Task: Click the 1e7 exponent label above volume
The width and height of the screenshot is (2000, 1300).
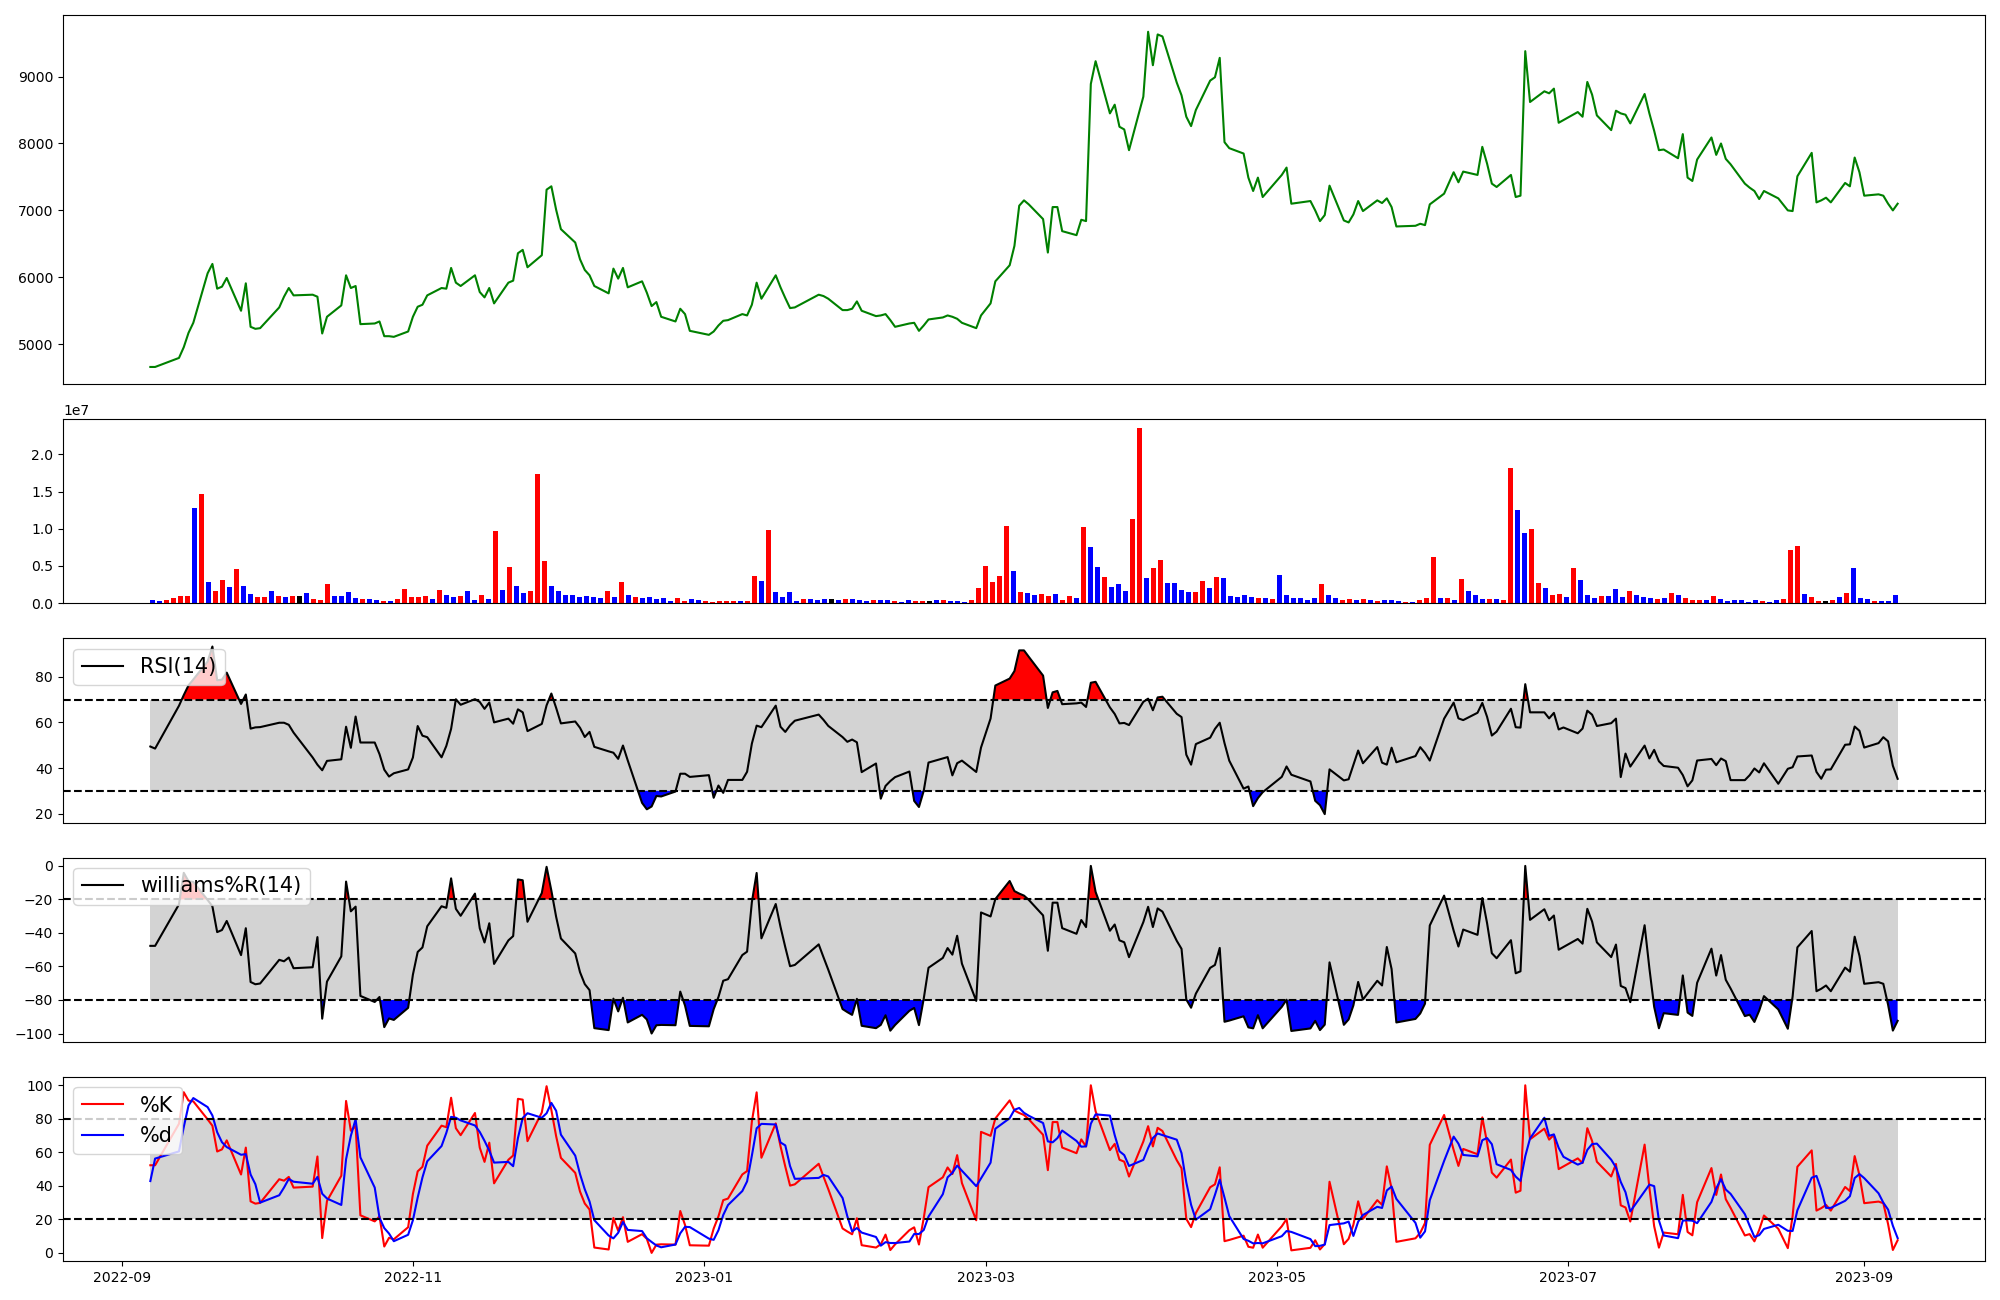Action: [79, 410]
